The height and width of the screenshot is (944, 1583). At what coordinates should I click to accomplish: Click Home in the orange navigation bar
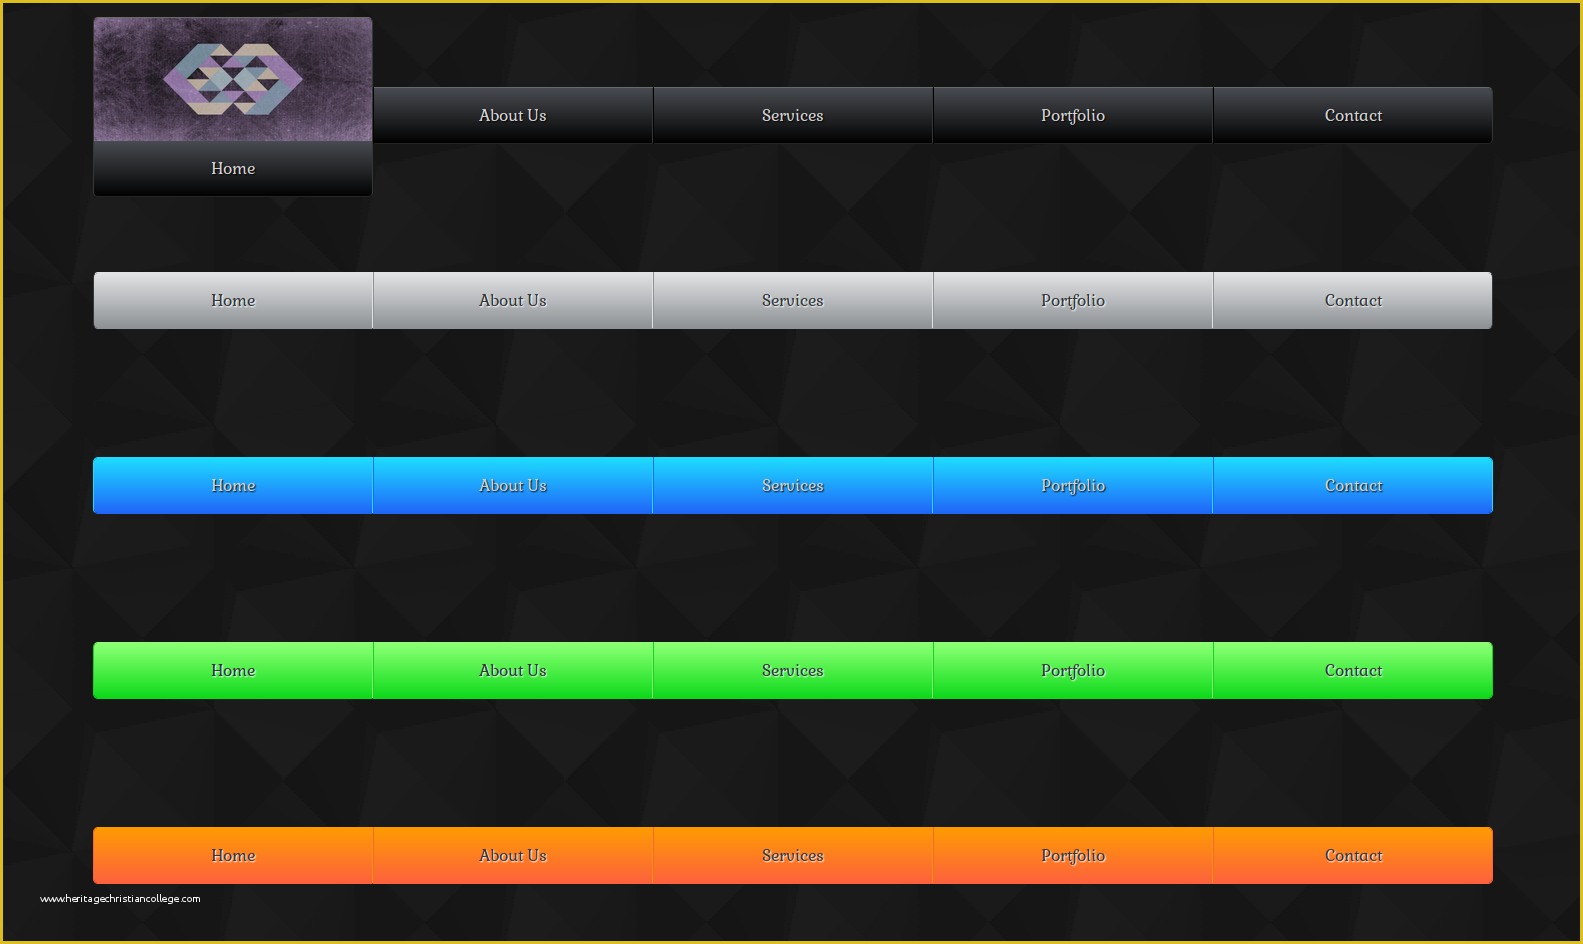pyautogui.click(x=233, y=855)
